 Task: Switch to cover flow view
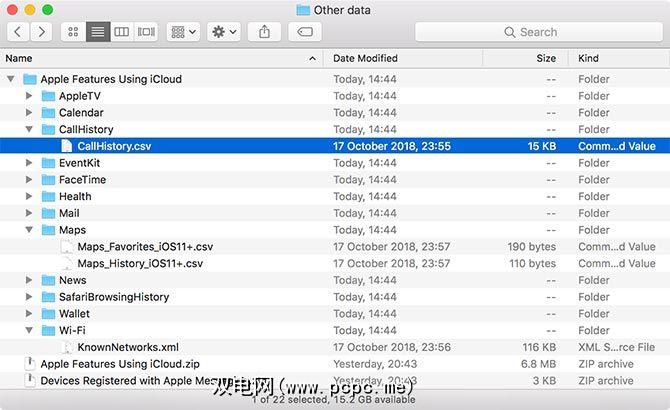click(146, 32)
